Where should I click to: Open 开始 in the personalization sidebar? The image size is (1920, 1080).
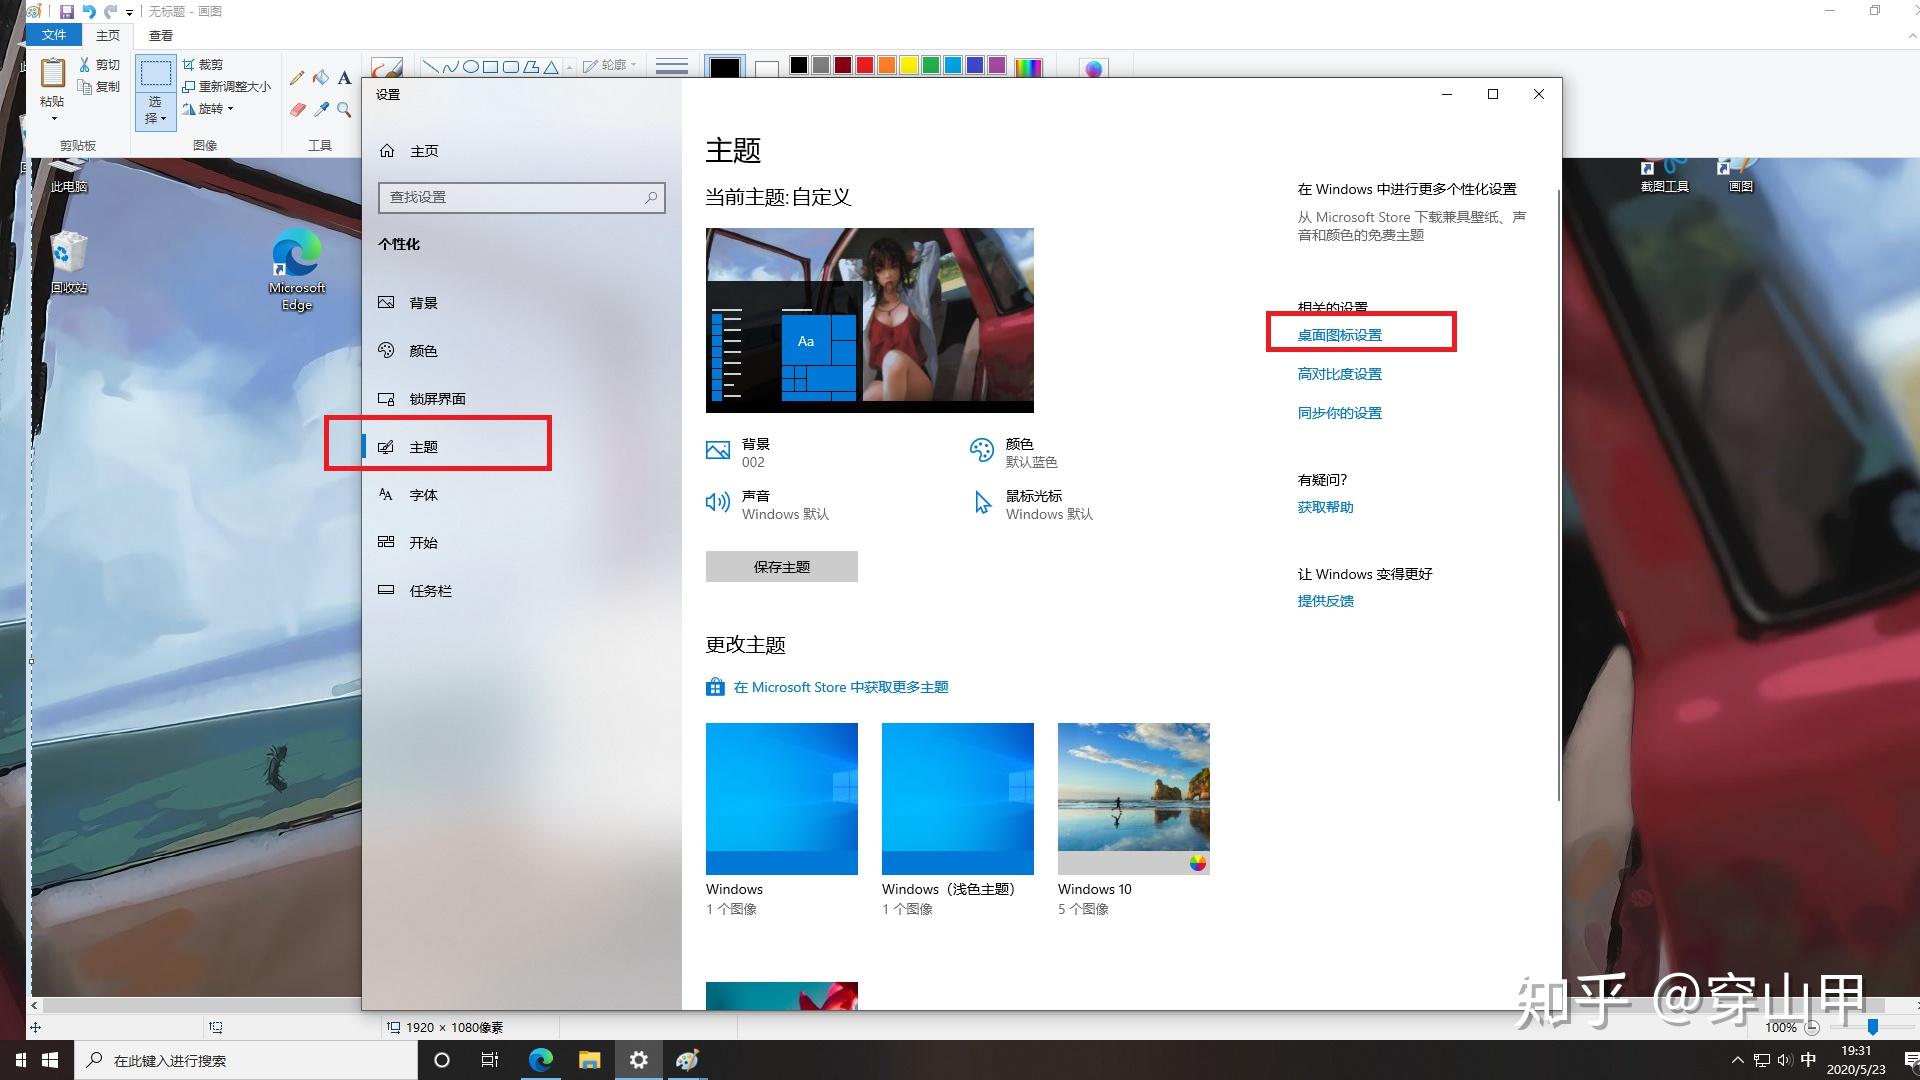(x=522, y=543)
